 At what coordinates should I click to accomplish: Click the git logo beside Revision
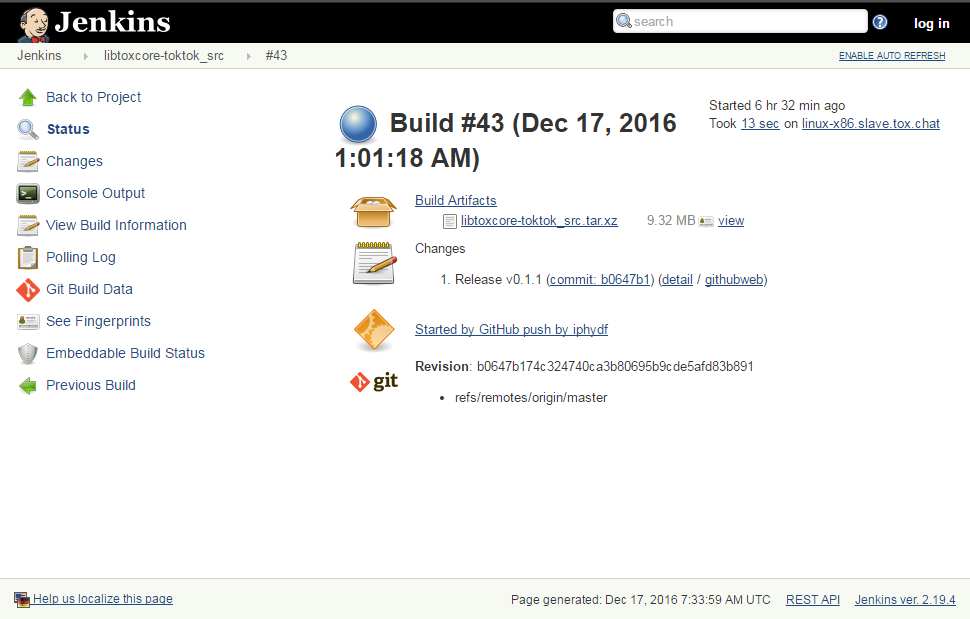tap(374, 382)
